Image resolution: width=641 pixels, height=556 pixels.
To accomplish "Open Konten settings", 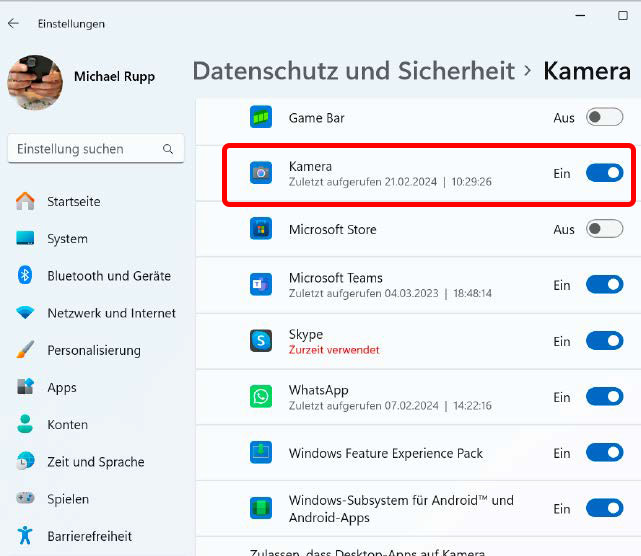I will click(67, 424).
